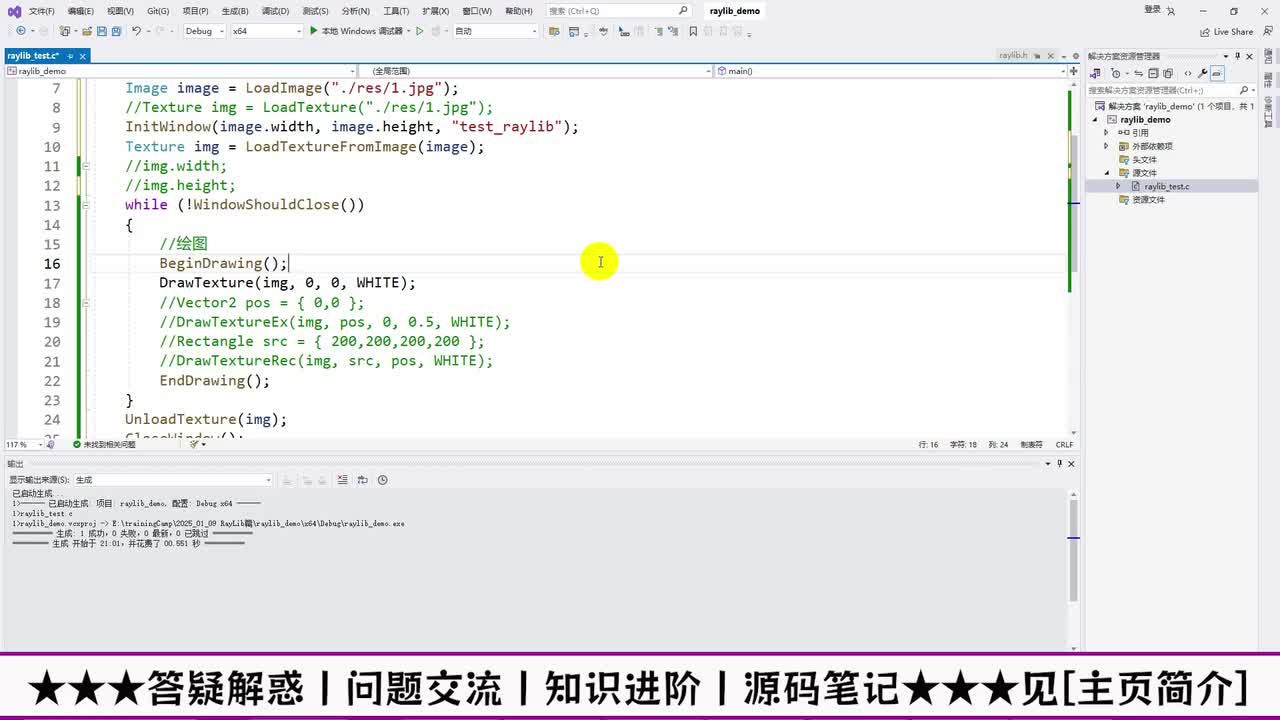Click the navigate backward icon
1280x720 pixels.
coord(21,31)
